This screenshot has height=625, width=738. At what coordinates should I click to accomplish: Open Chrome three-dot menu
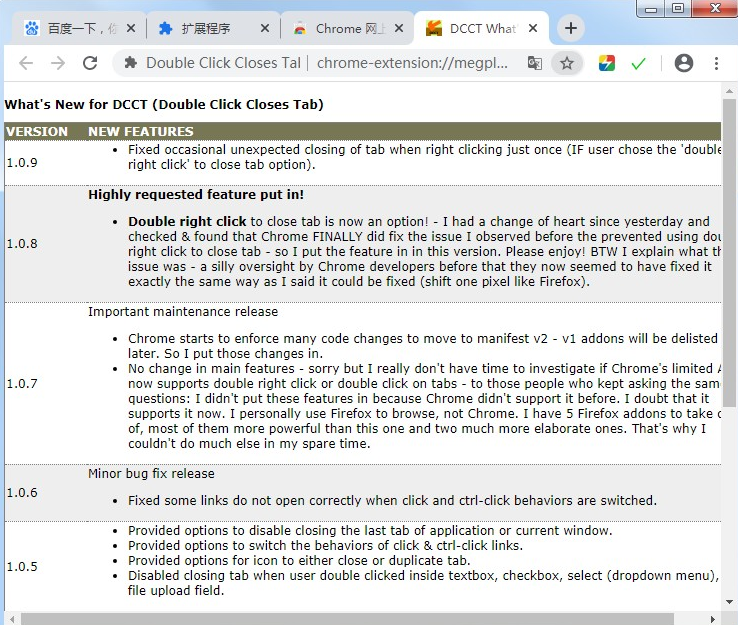(x=716, y=63)
